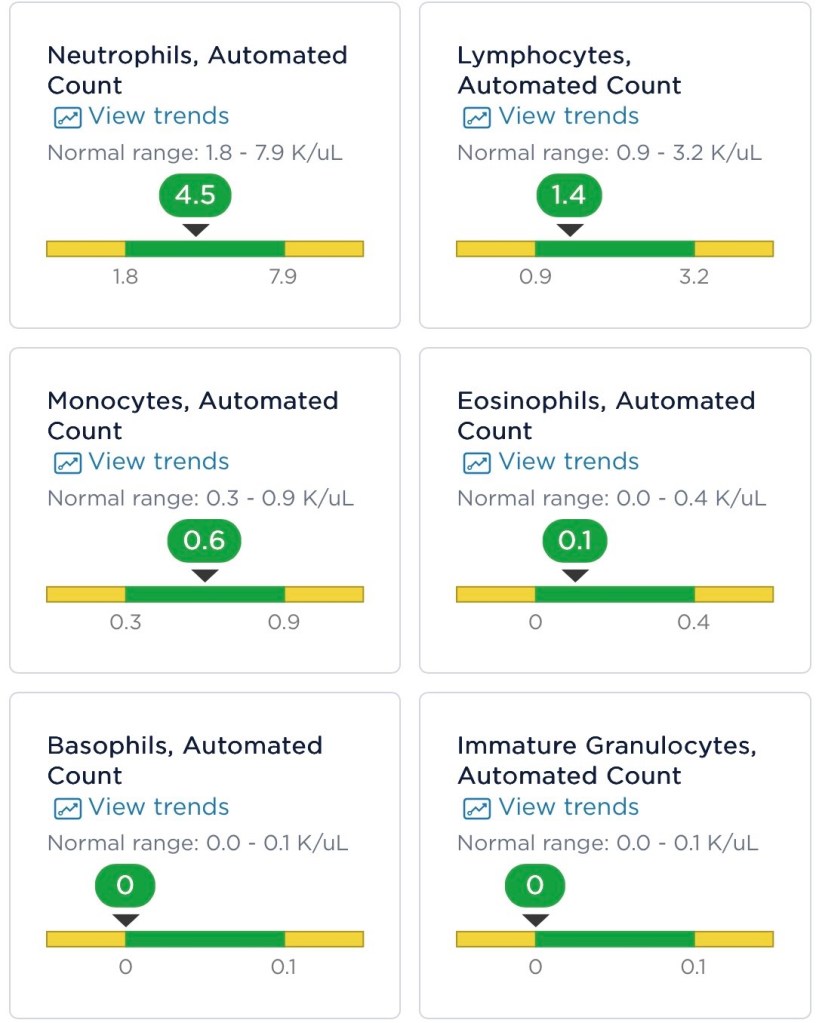The height and width of the screenshot is (1023, 819).
Task: Open View trends for Immature Granulocytes
Action: (568, 807)
